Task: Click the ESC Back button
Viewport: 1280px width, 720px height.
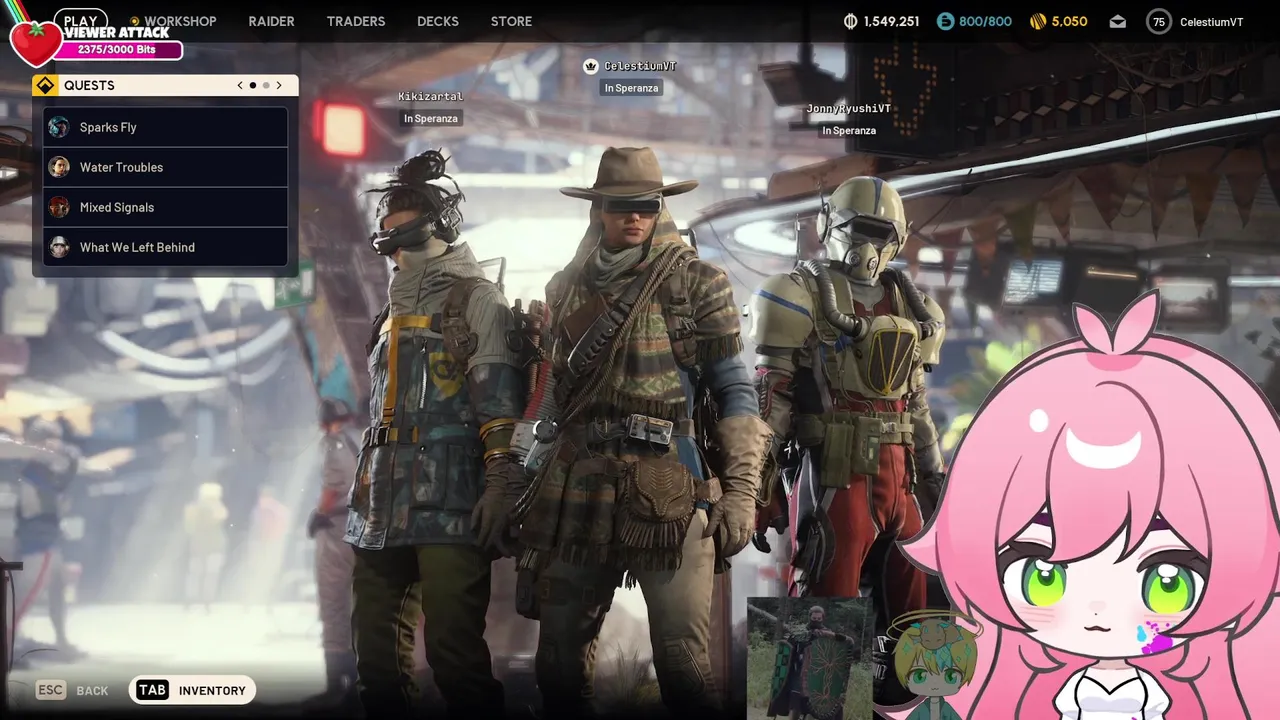Action: point(72,690)
